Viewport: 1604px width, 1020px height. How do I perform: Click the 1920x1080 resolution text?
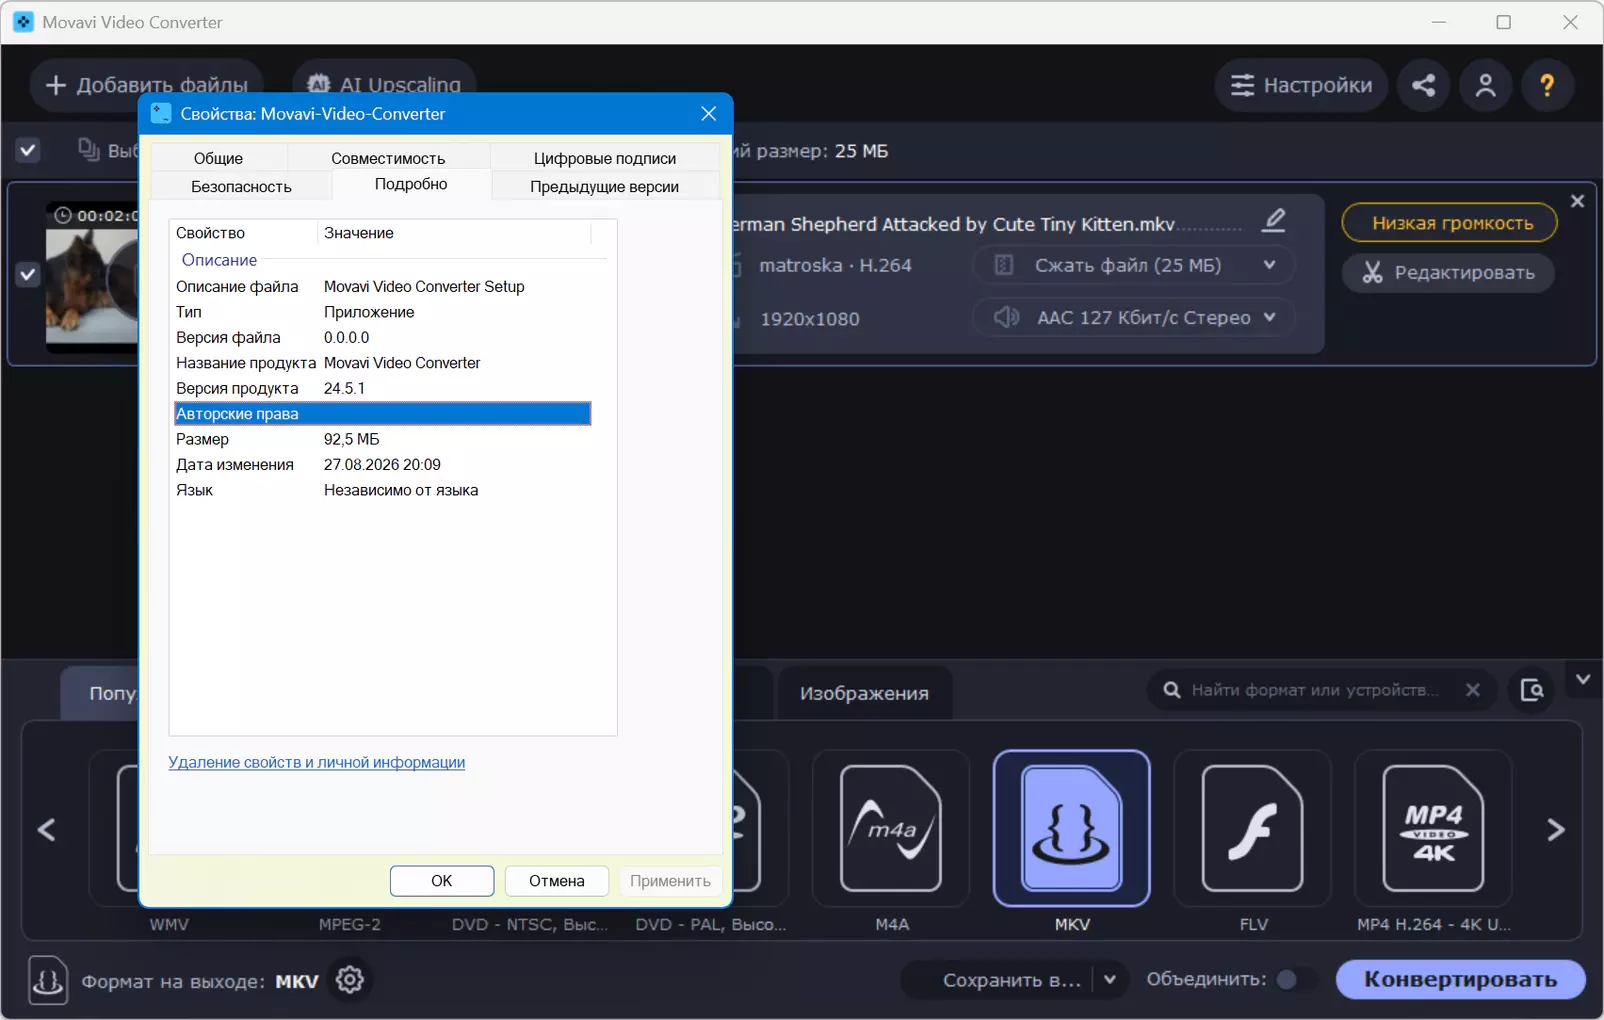(x=810, y=319)
